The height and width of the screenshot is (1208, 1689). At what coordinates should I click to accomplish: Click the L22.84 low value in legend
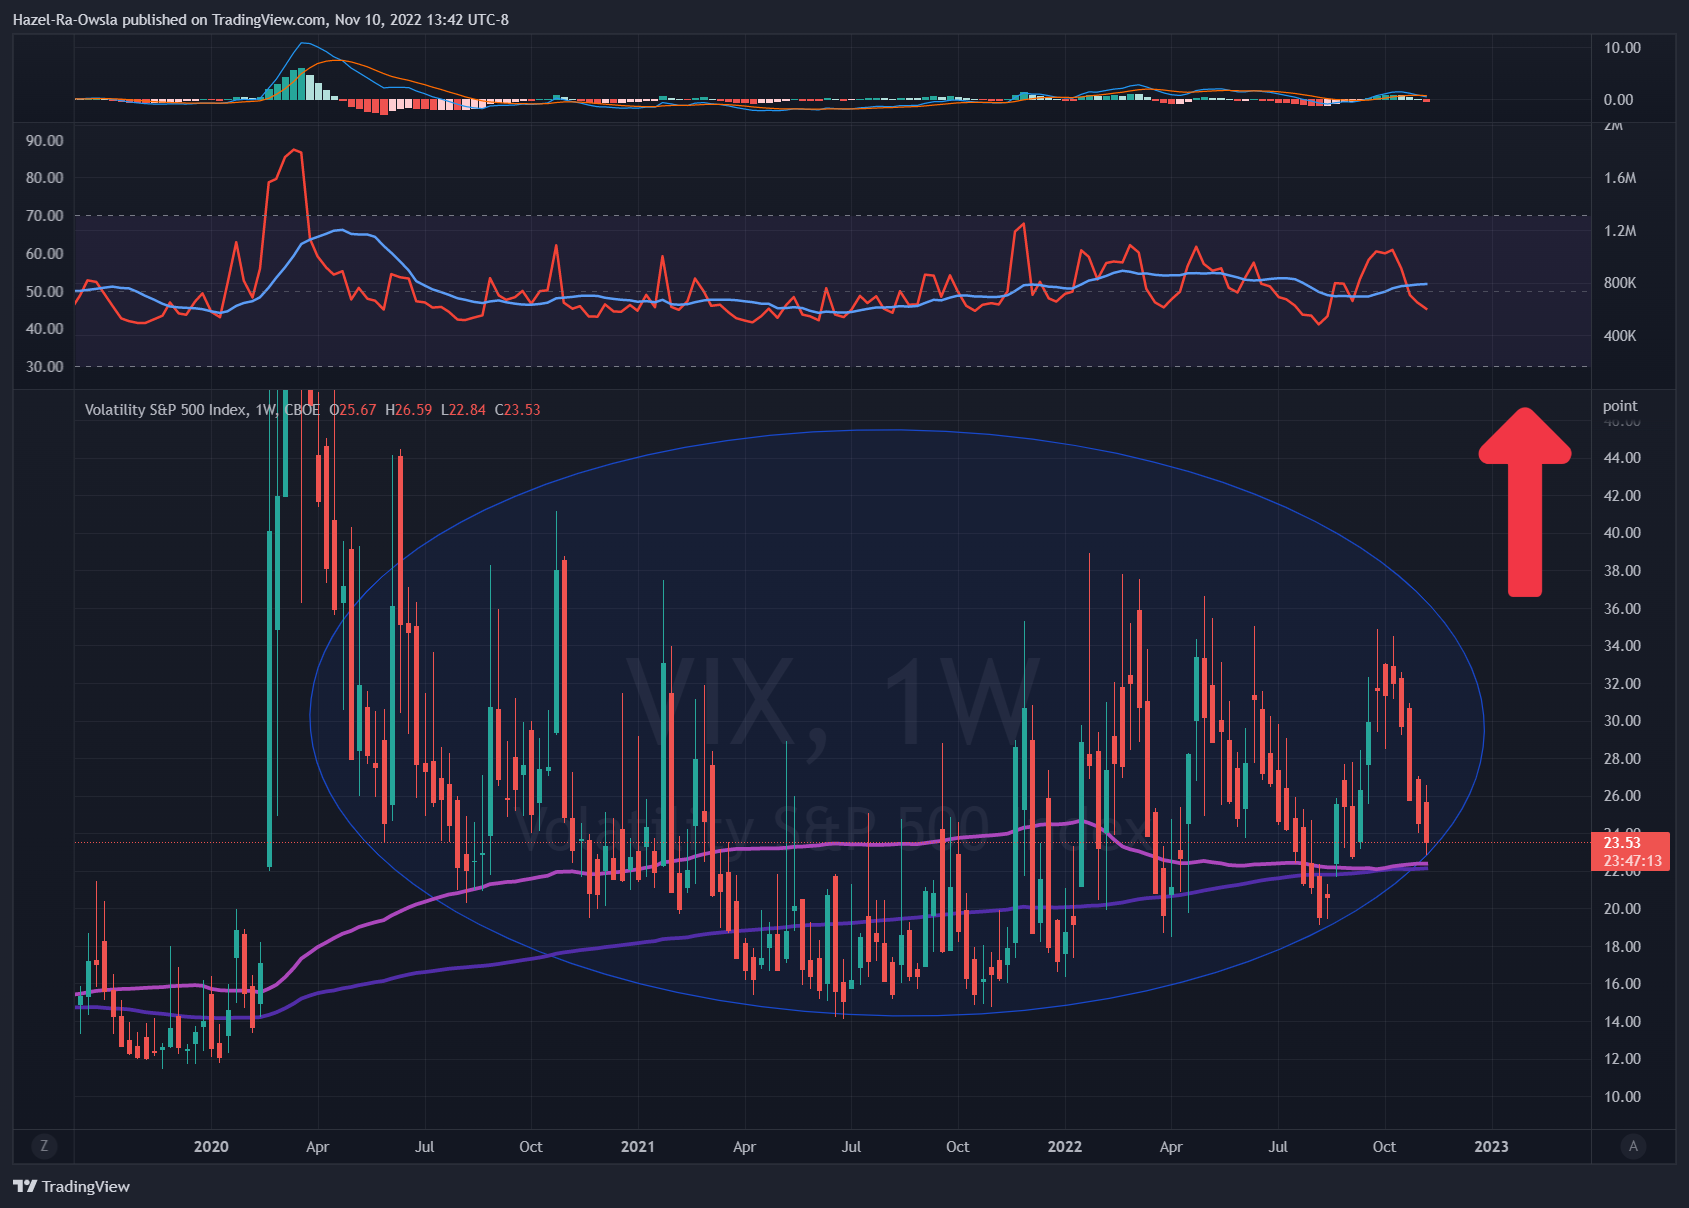[464, 410]
